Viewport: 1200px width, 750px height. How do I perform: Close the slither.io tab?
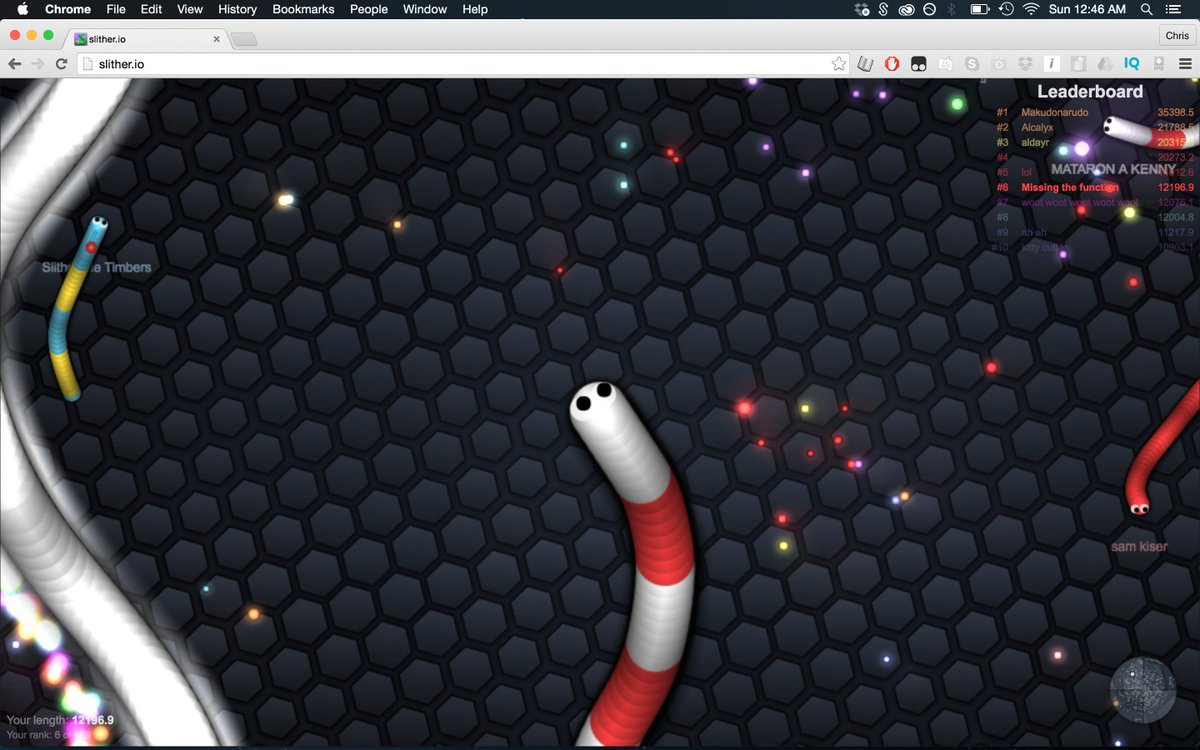tap(216, 39)
